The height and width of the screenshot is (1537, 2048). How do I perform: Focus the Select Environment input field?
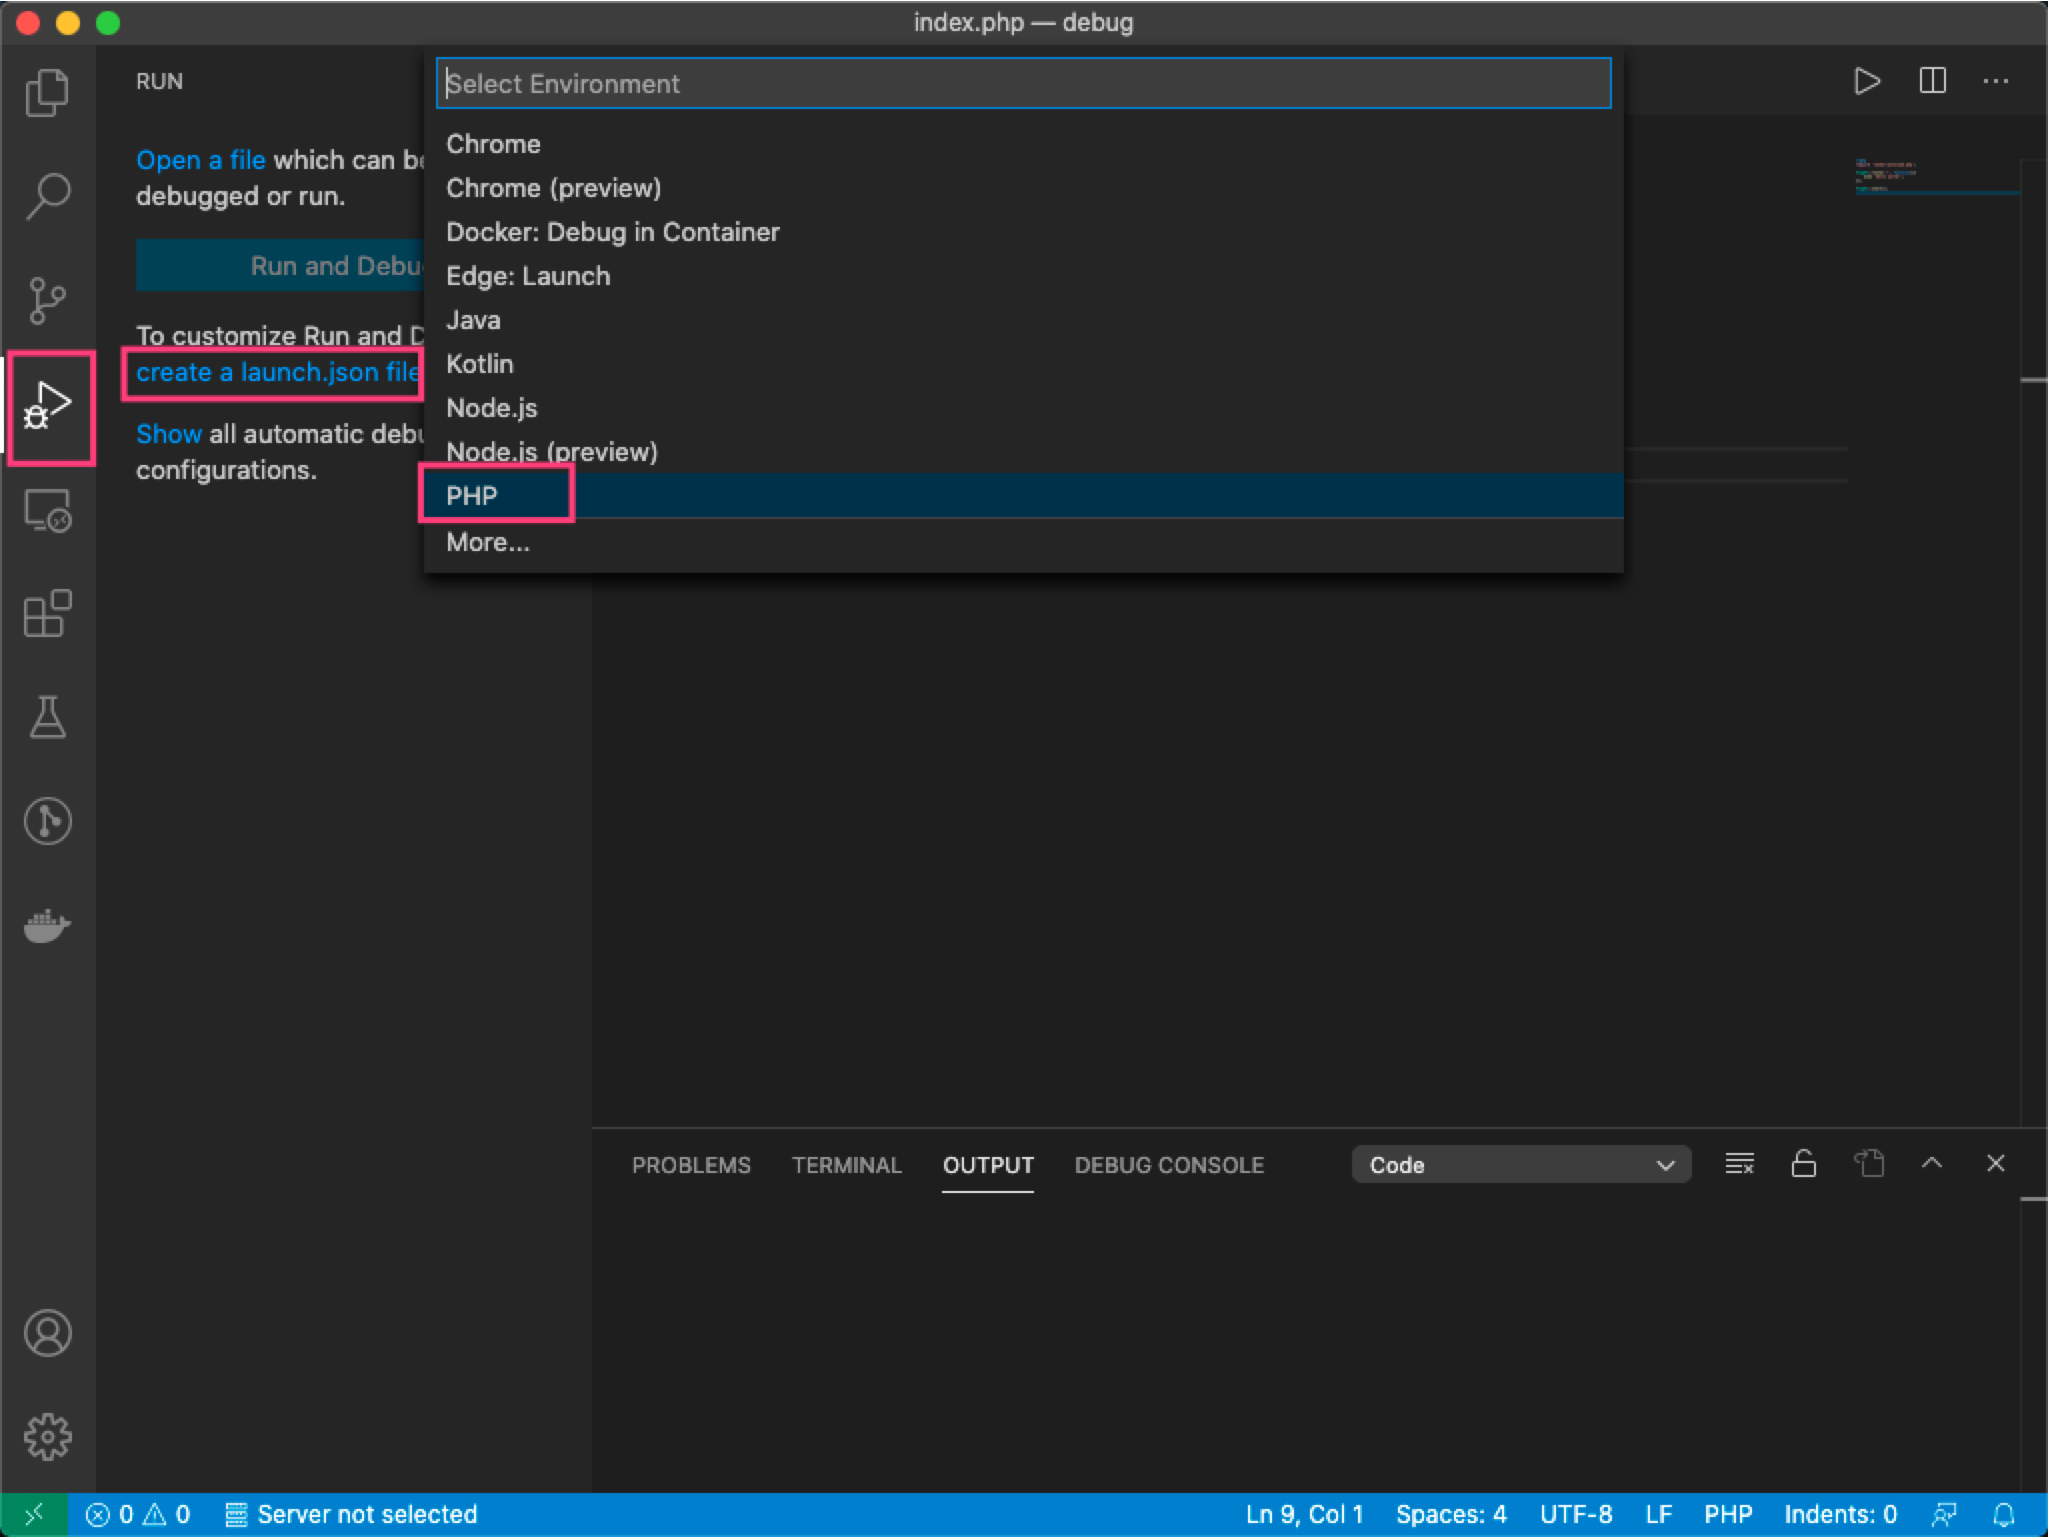coord(1023,83)
